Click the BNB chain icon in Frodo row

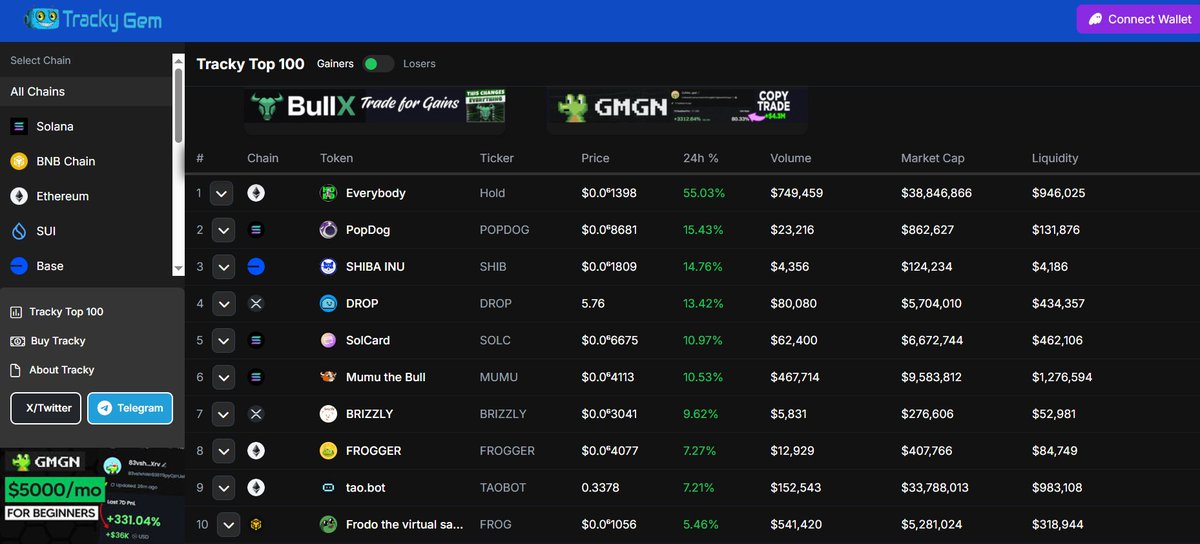(x=256, y=524)
